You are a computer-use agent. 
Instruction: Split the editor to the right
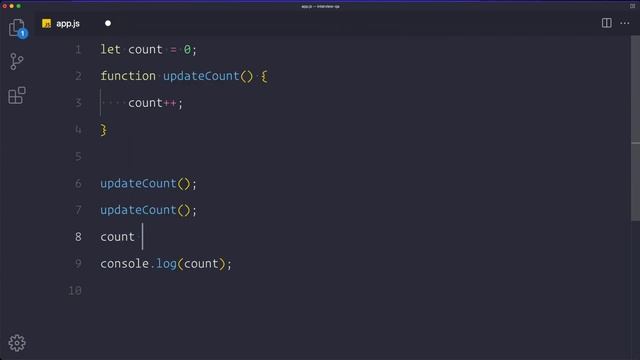[x=607, y=23]
